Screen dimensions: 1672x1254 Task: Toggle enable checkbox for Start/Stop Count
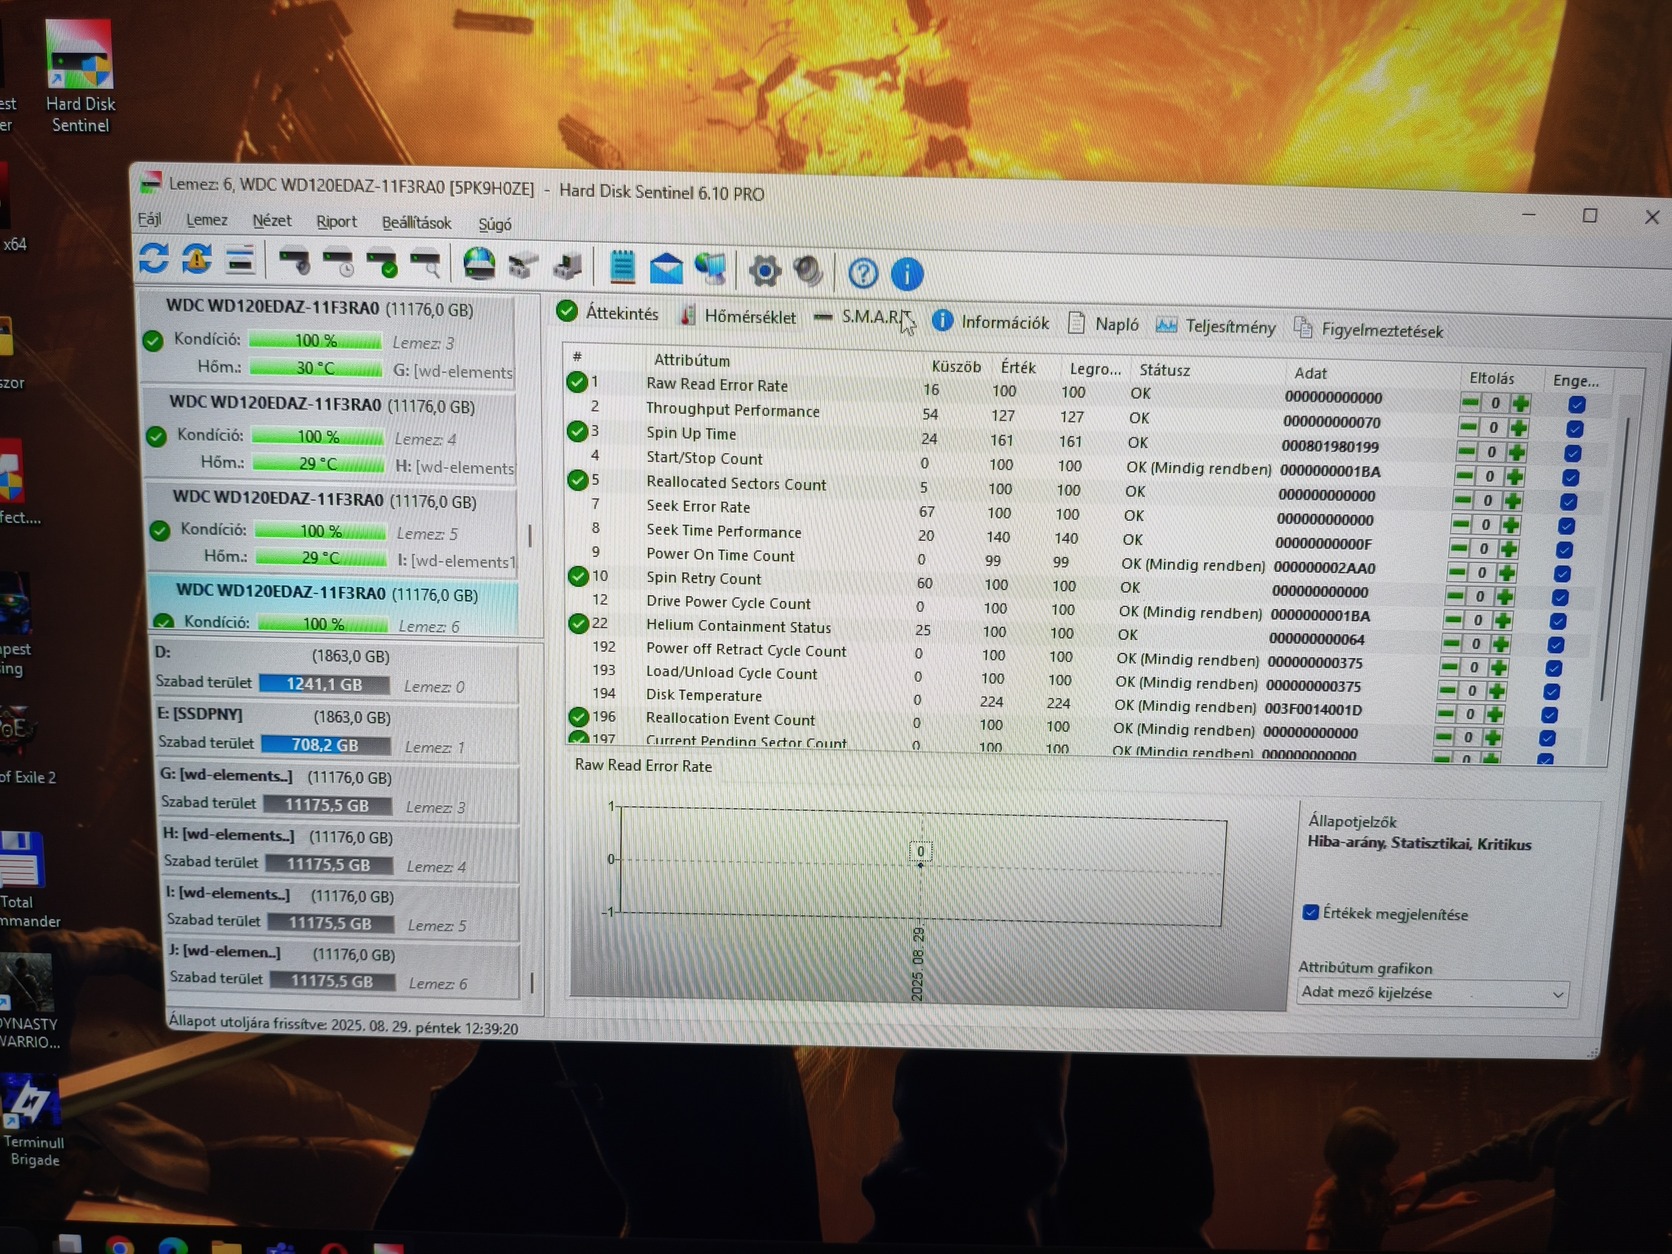point(1570,477)
